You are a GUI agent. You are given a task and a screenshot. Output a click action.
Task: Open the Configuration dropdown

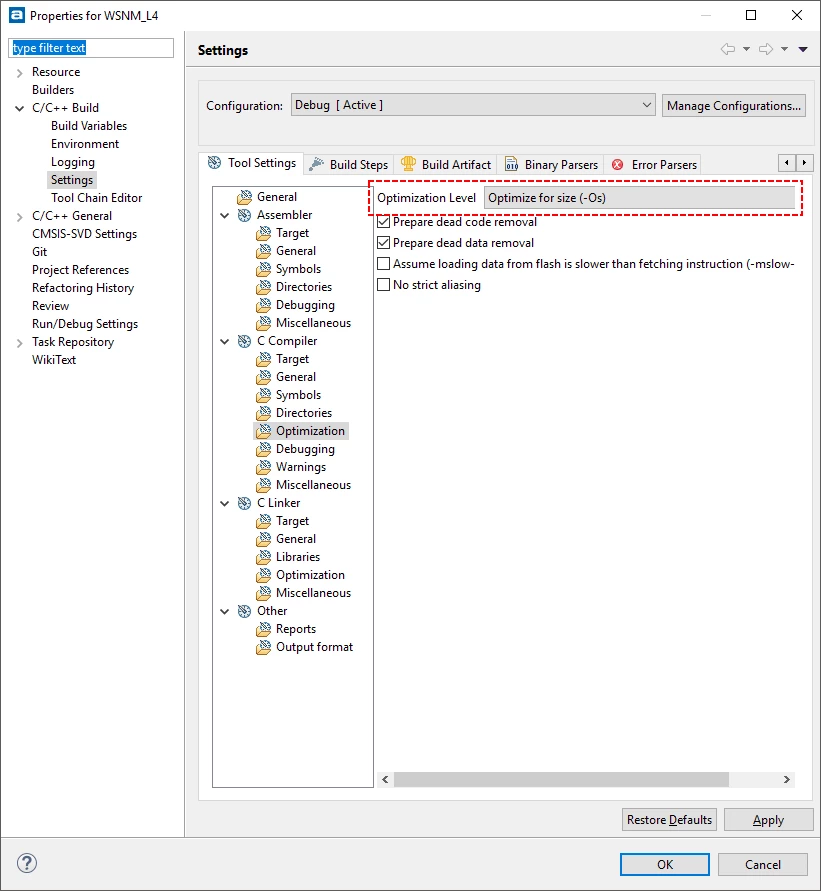[x=473, y=106]
